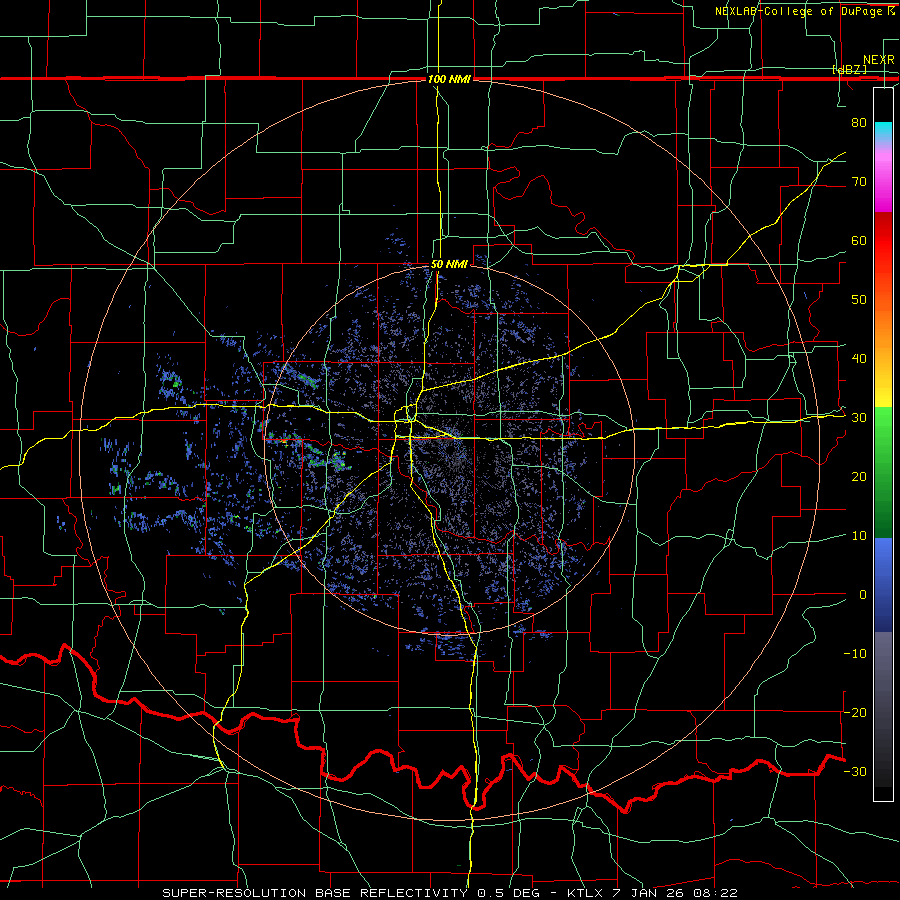This screenshot has height=900, width=900.
Task: Click the 30 value on the dBZ scale
Action: (x=859, y=418)
